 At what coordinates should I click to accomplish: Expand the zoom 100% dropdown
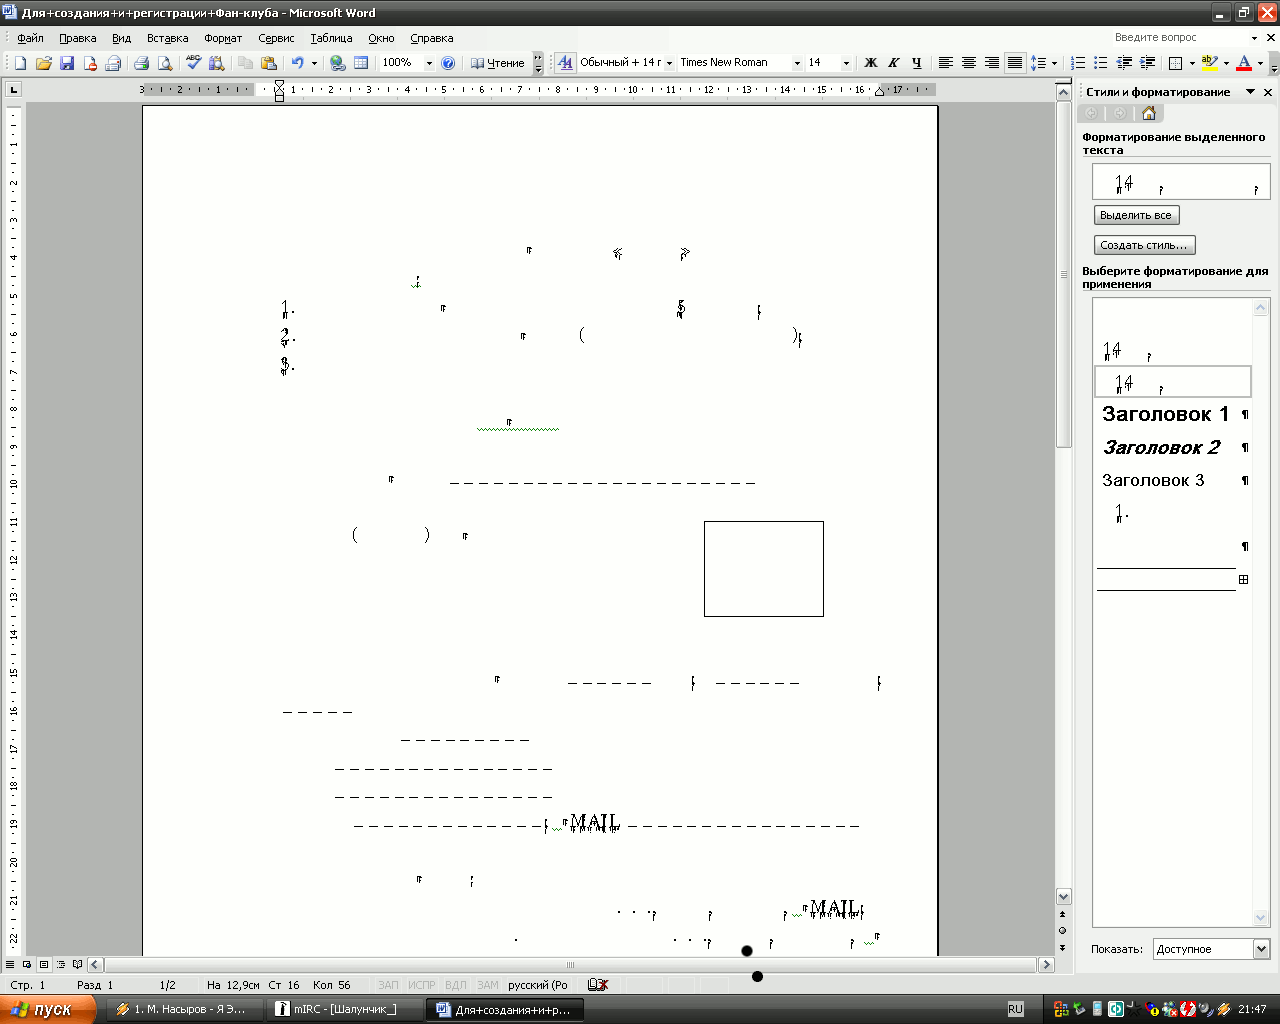click(x=429, y=63)
